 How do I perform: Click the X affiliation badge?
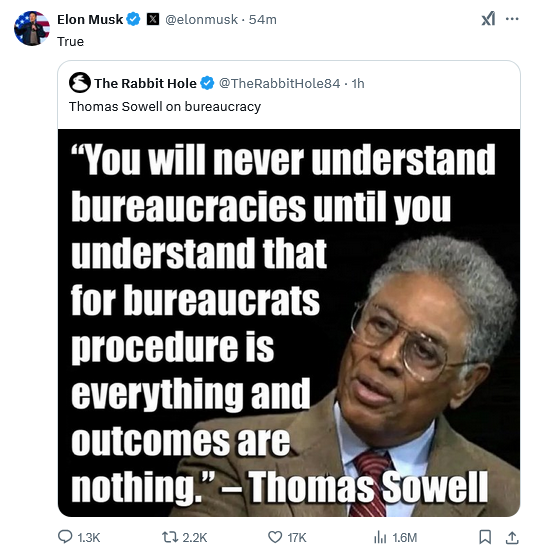coord(153,19)
